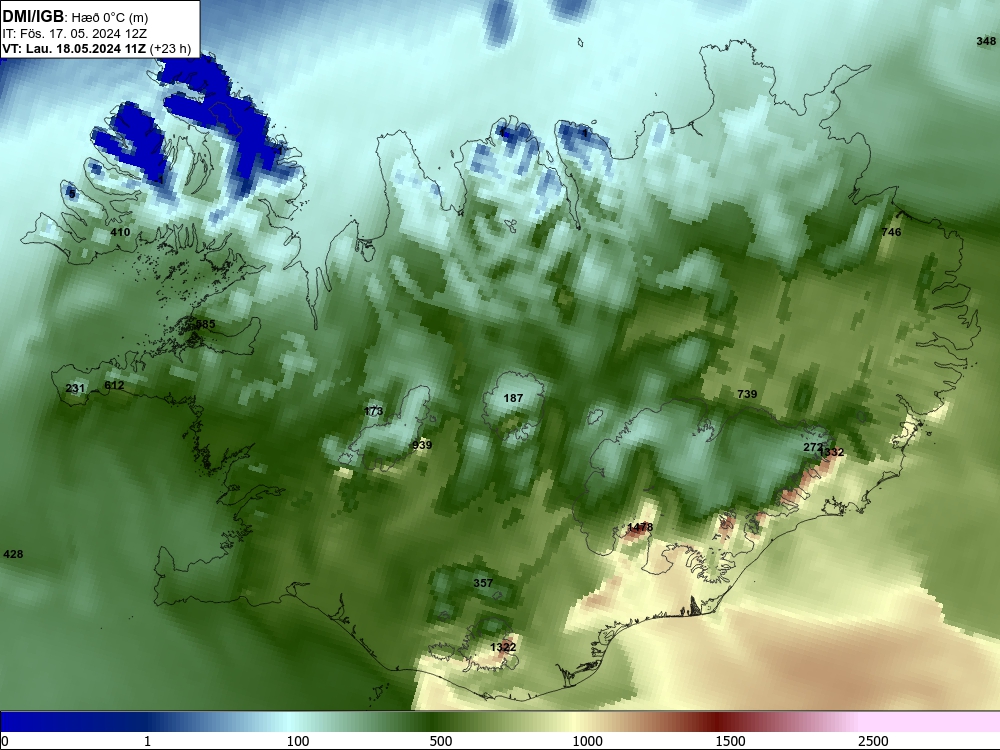Viewport: 1000px width, 750px height.
Task: Click the 428 value label over the sea
Action: pyautogui.click(x=13, y=554)
